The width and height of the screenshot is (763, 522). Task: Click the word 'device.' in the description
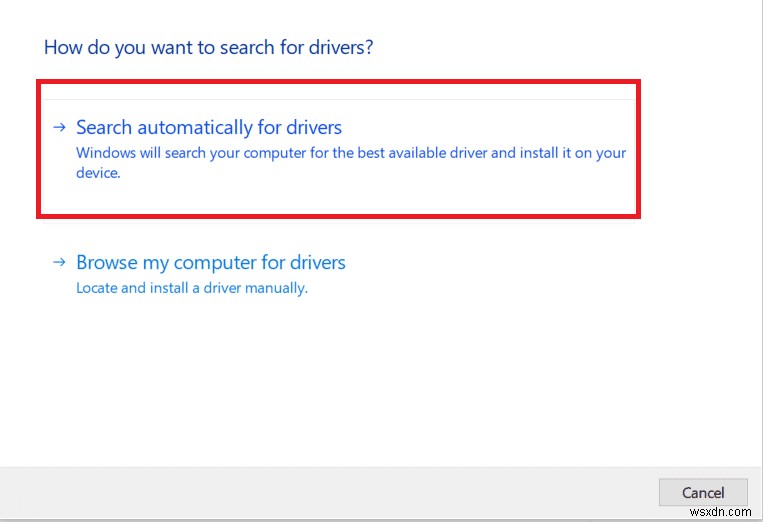pos(98,173)
